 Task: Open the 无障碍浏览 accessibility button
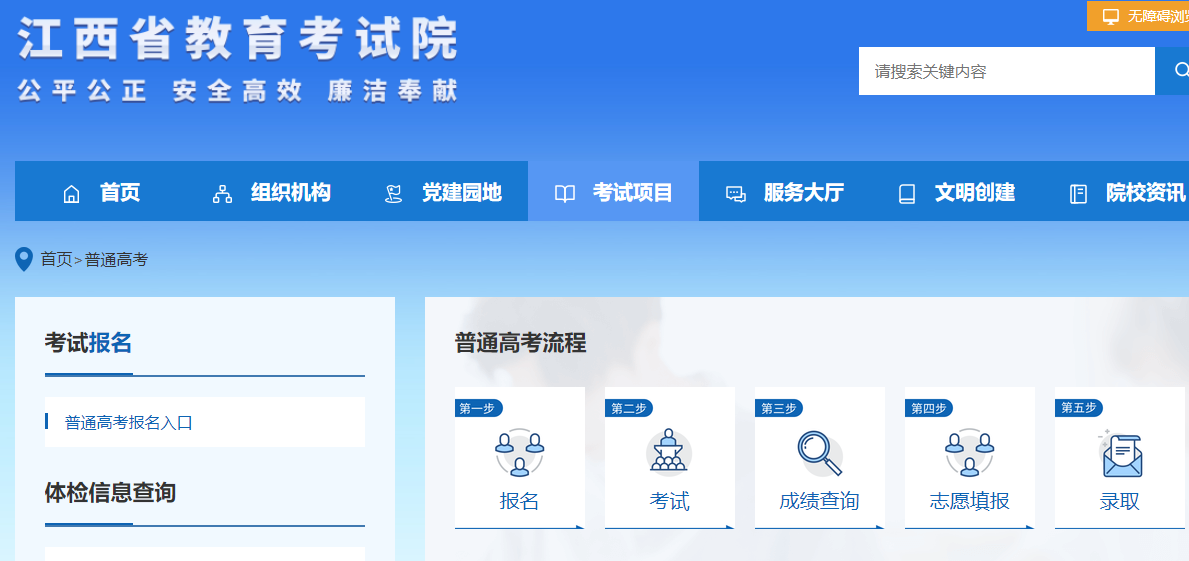(x=1137, y=16)
